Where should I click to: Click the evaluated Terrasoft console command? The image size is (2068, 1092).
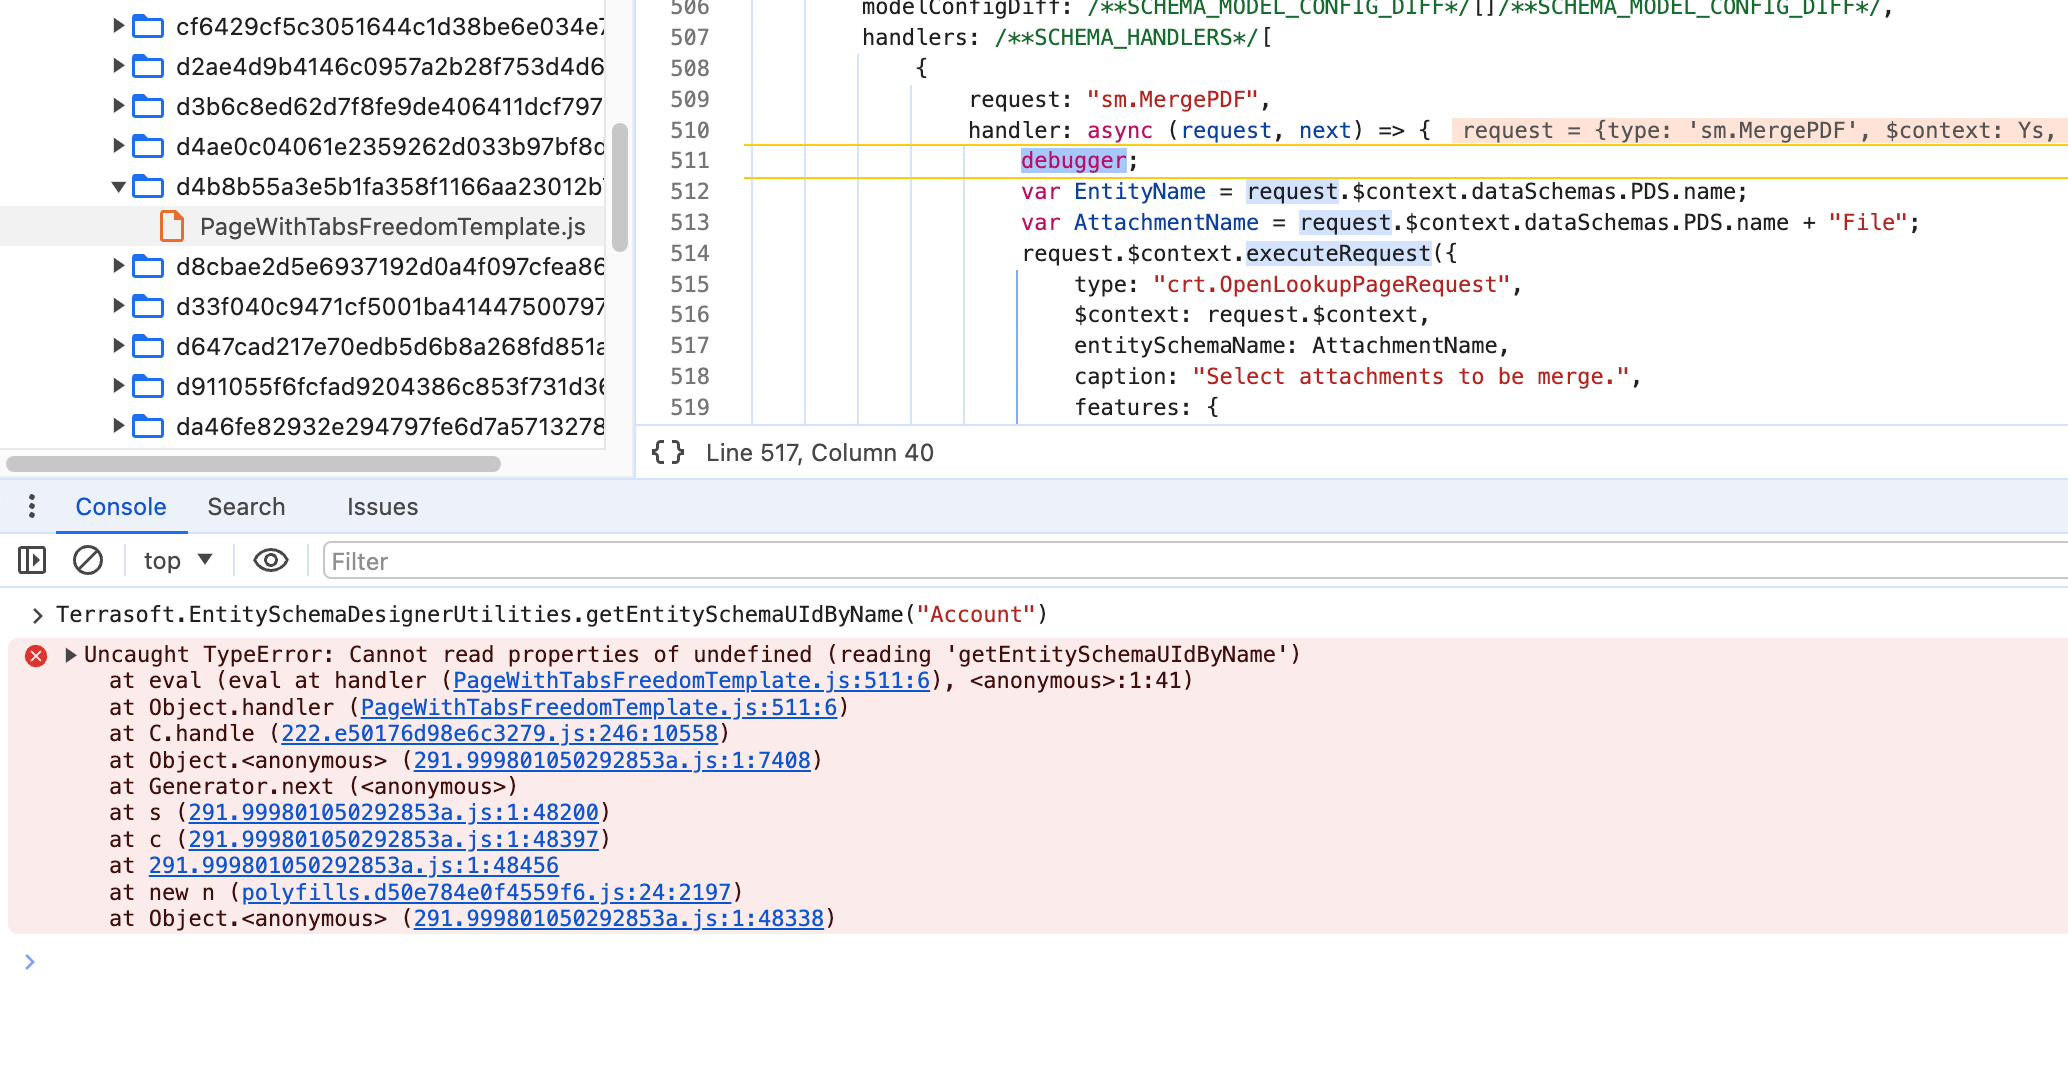[x=552, y=615]
